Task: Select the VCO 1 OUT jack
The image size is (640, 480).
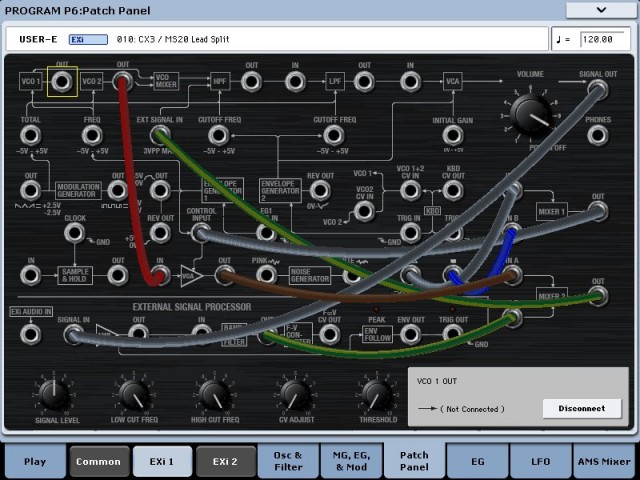Action: 62,81
